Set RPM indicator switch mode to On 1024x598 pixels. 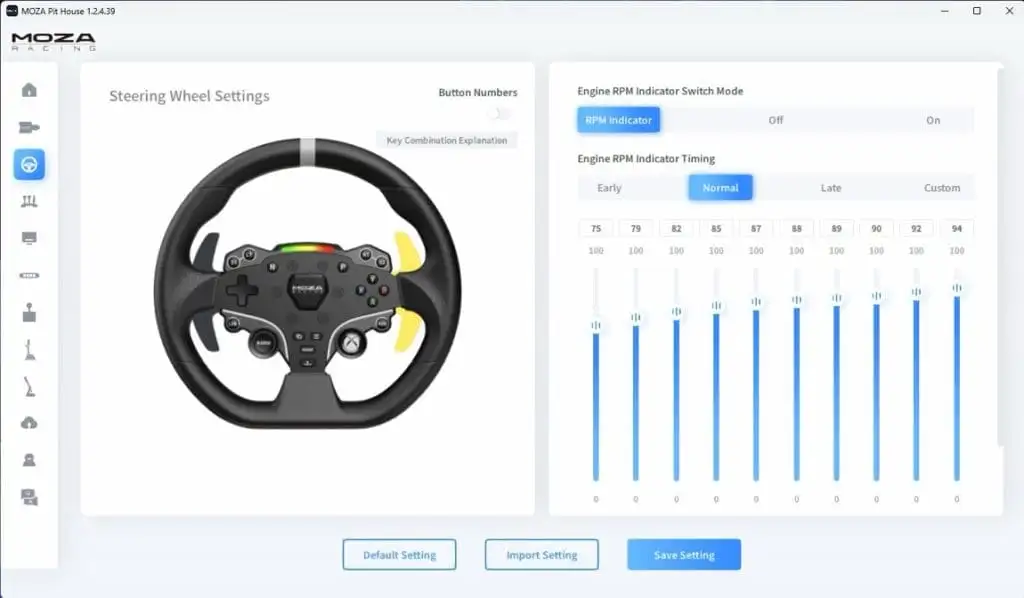coord(932,120)
